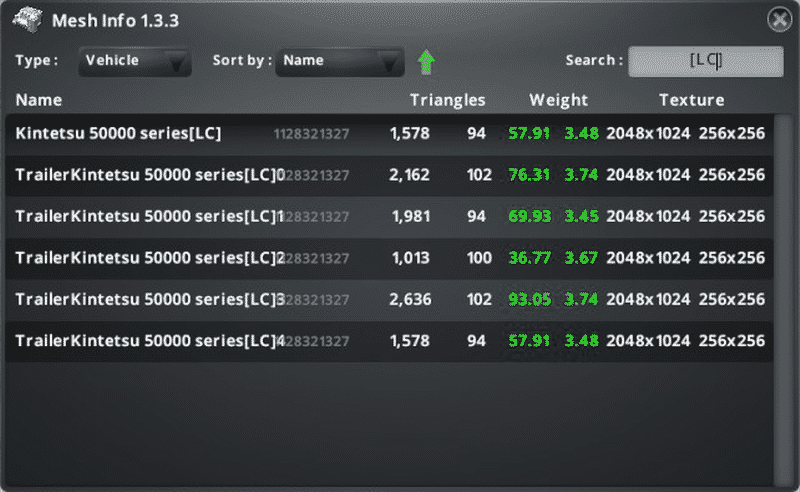Select TrailerKintetsu 50000 series[LC]0 row
This screenshot has width=800, height=492.
150,175
